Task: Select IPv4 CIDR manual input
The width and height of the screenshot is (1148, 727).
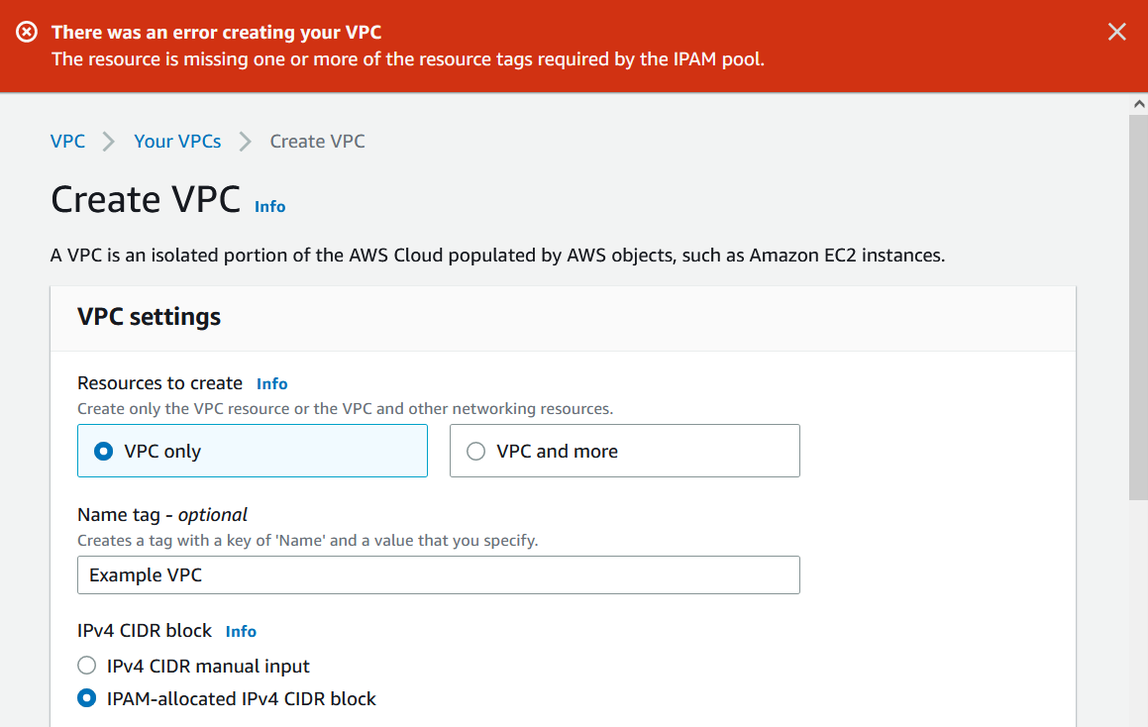Action: click(x=87, y=665)
